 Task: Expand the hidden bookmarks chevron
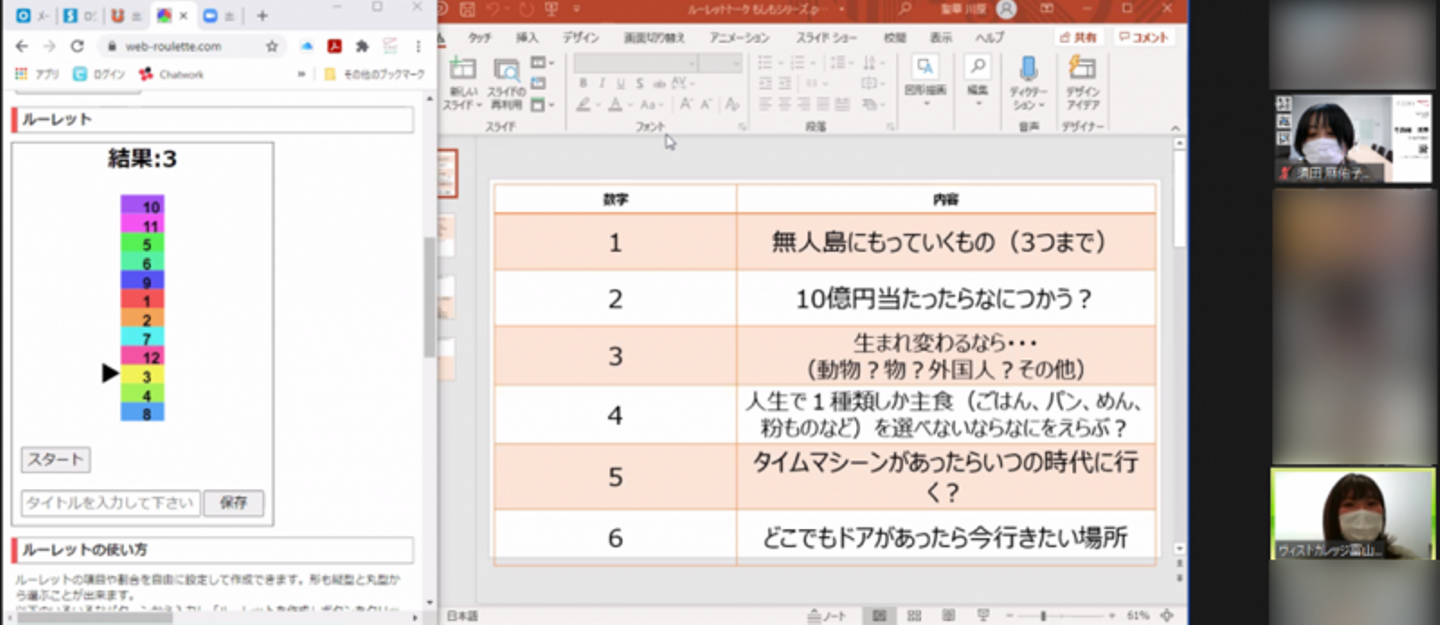tap(301, 74)
